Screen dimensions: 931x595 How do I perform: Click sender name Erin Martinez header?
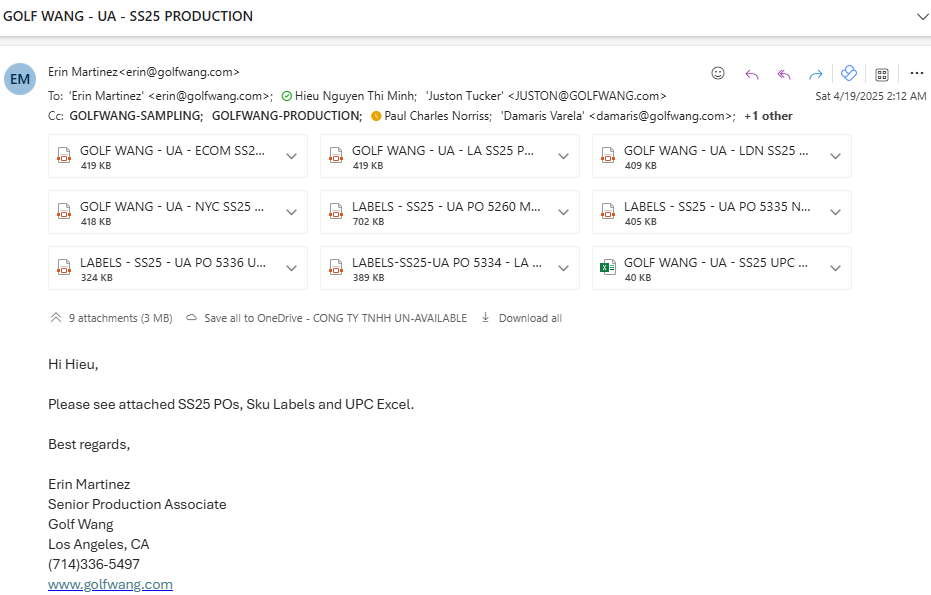(144, 72)
